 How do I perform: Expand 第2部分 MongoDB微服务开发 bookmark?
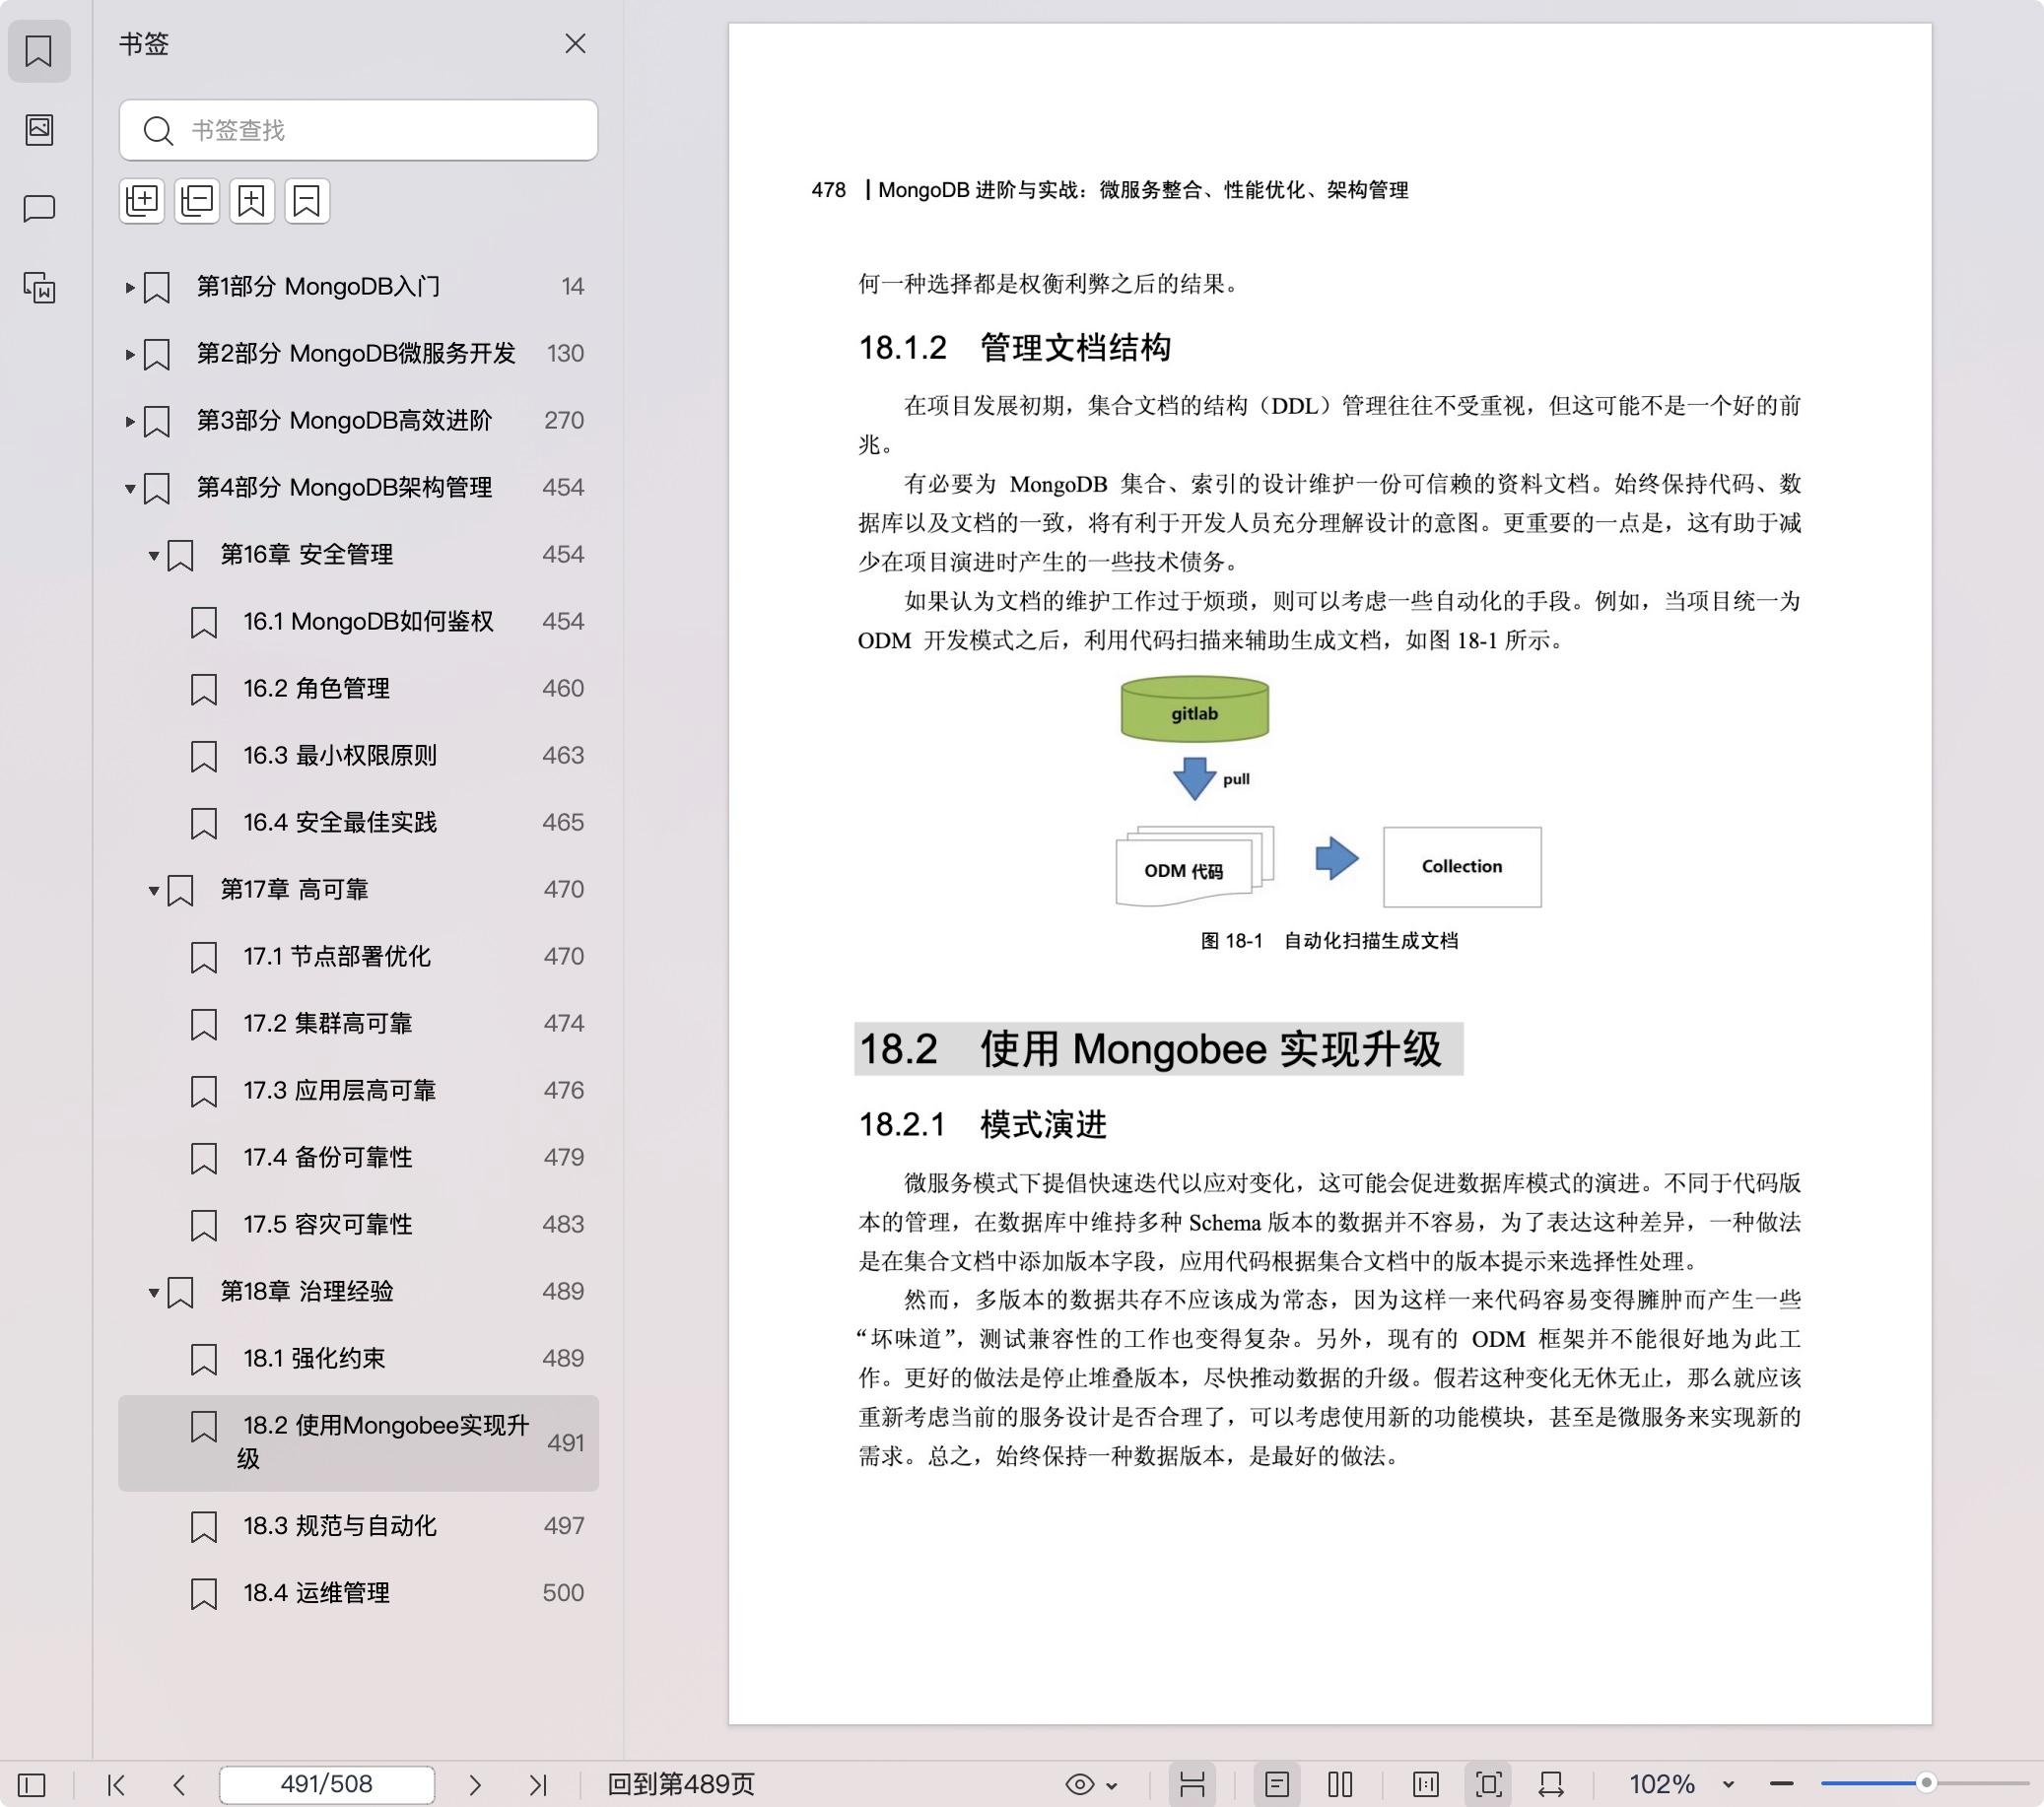point(130,354)
